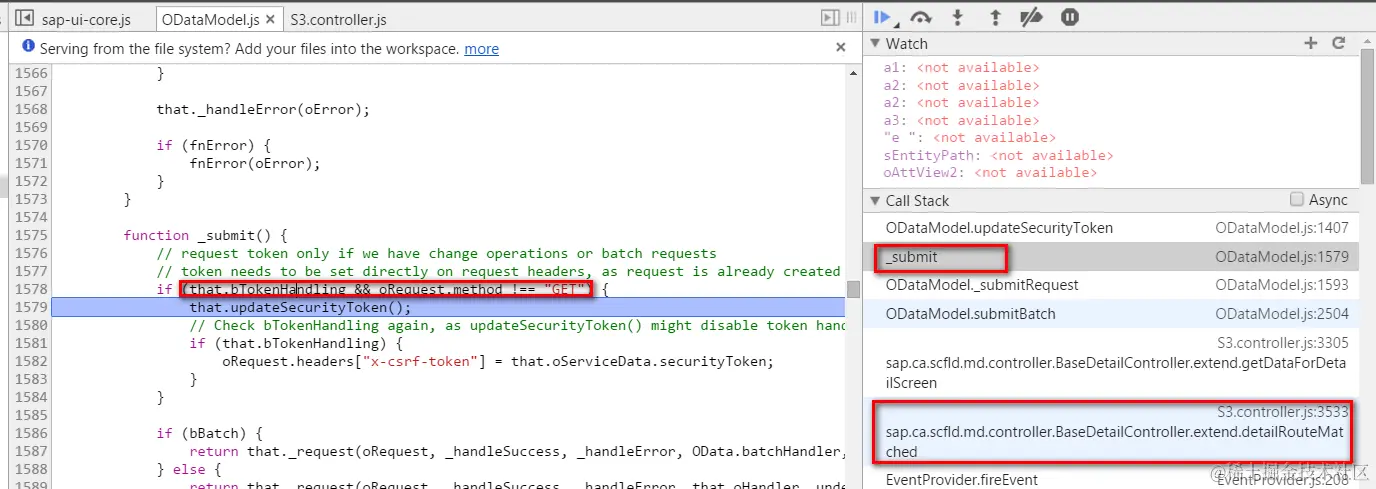Viewport: 1376px width, 489px height.
Task: Click line number 1587 in gutter
Action: click(30, 451)
